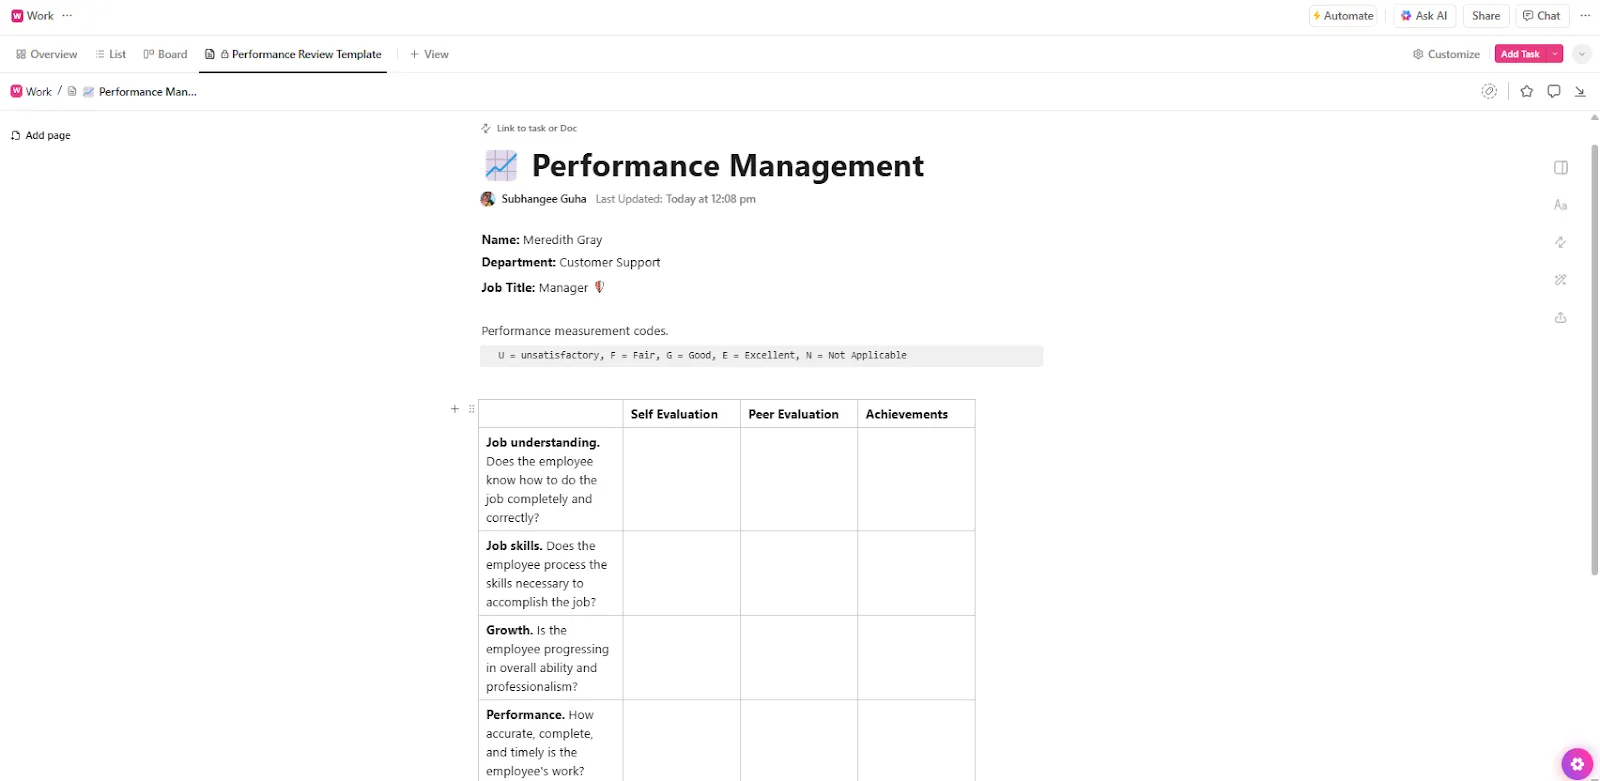
Task: Click the Peer Evaluation column header
Action: (x=799, y=414)
